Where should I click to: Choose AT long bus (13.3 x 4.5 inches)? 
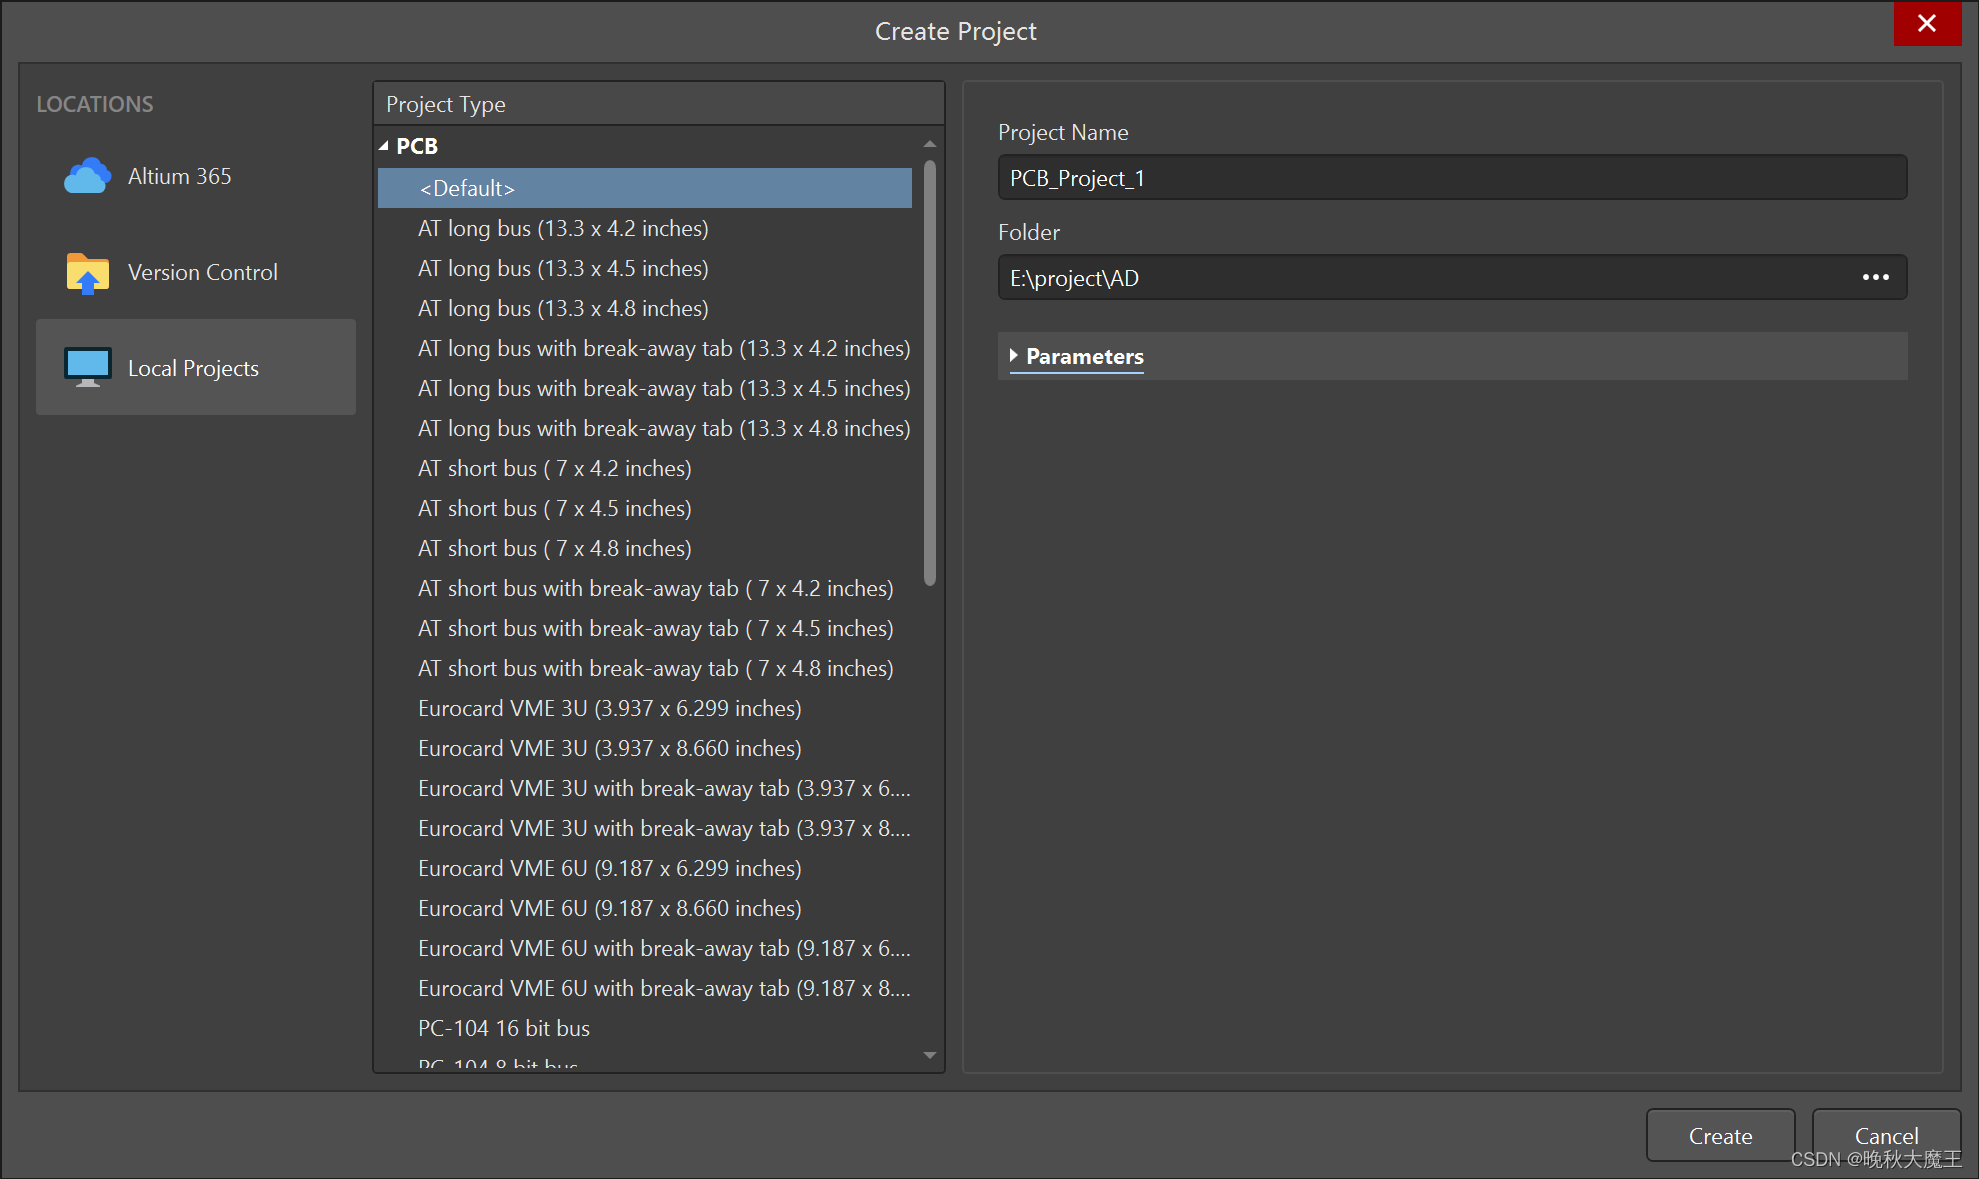(x=563, y=268)
